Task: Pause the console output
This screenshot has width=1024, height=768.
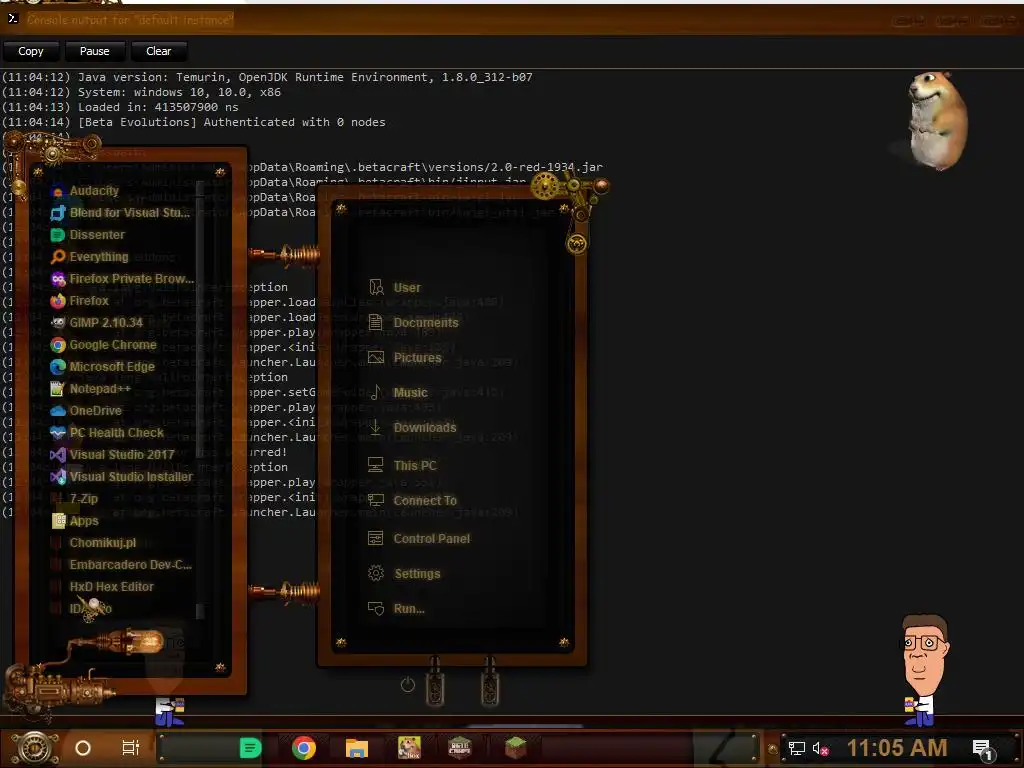Action: 95,51
